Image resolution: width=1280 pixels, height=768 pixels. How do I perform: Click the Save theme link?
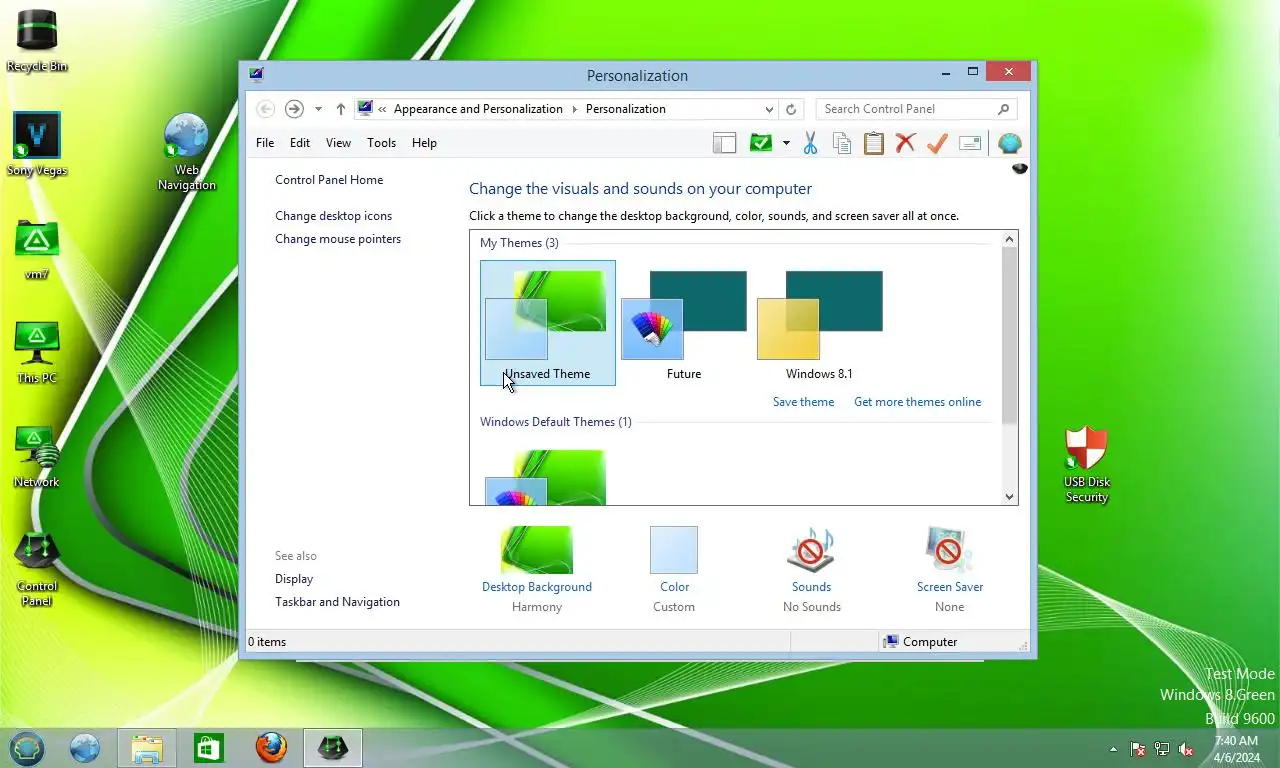tap(803, 402)
